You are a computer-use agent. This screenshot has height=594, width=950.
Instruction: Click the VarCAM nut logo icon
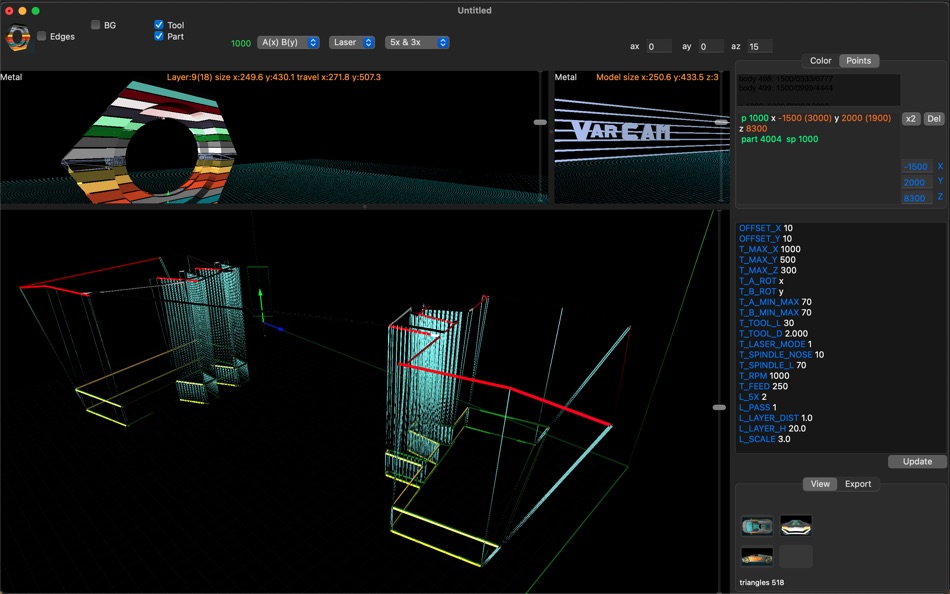point(18,37)
